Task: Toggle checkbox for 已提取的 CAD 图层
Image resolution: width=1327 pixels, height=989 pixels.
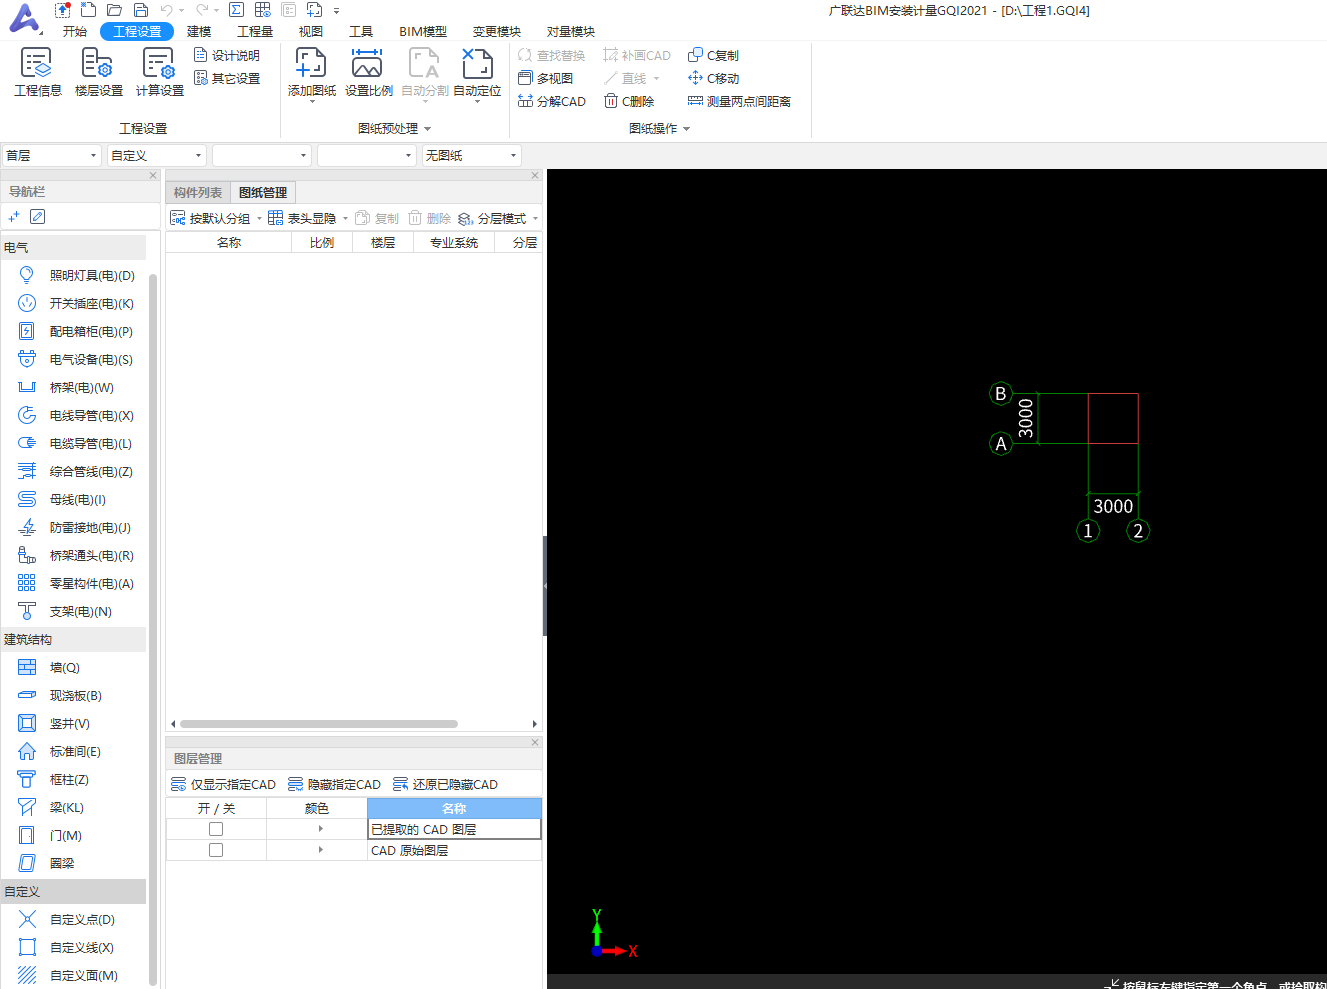Action: click(x=216, y=829)
